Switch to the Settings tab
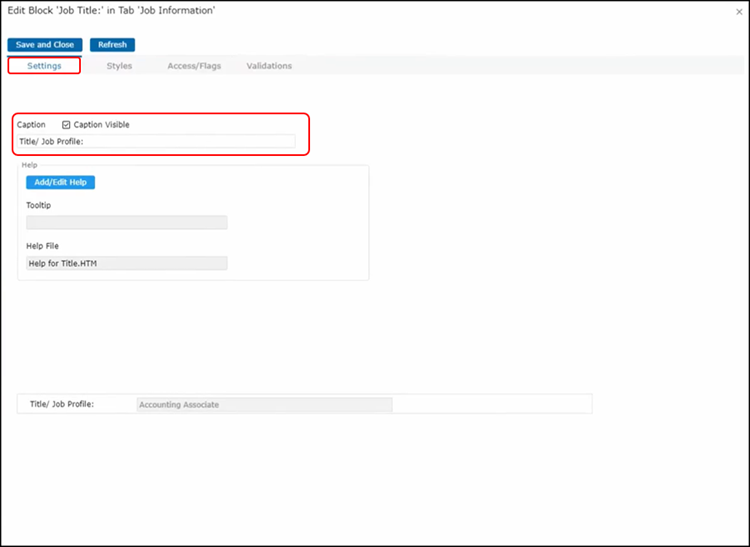750x547 pixels. 44,66
